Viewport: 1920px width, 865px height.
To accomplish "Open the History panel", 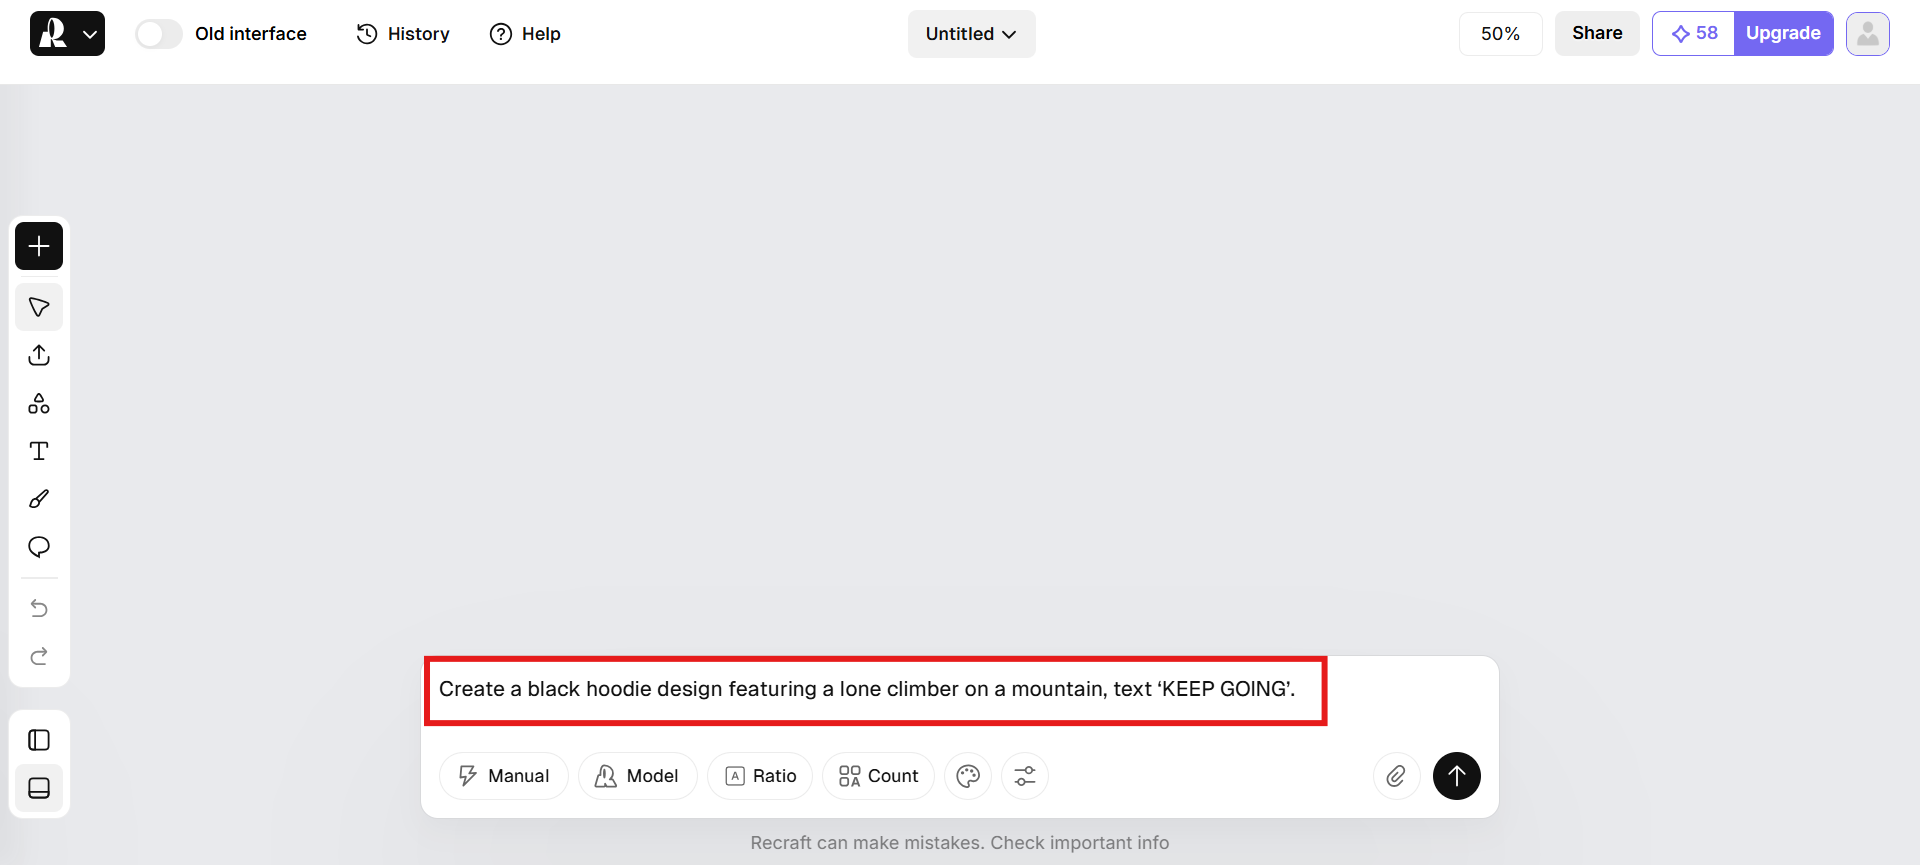I will pyautogui.click(x=403, y=34).
